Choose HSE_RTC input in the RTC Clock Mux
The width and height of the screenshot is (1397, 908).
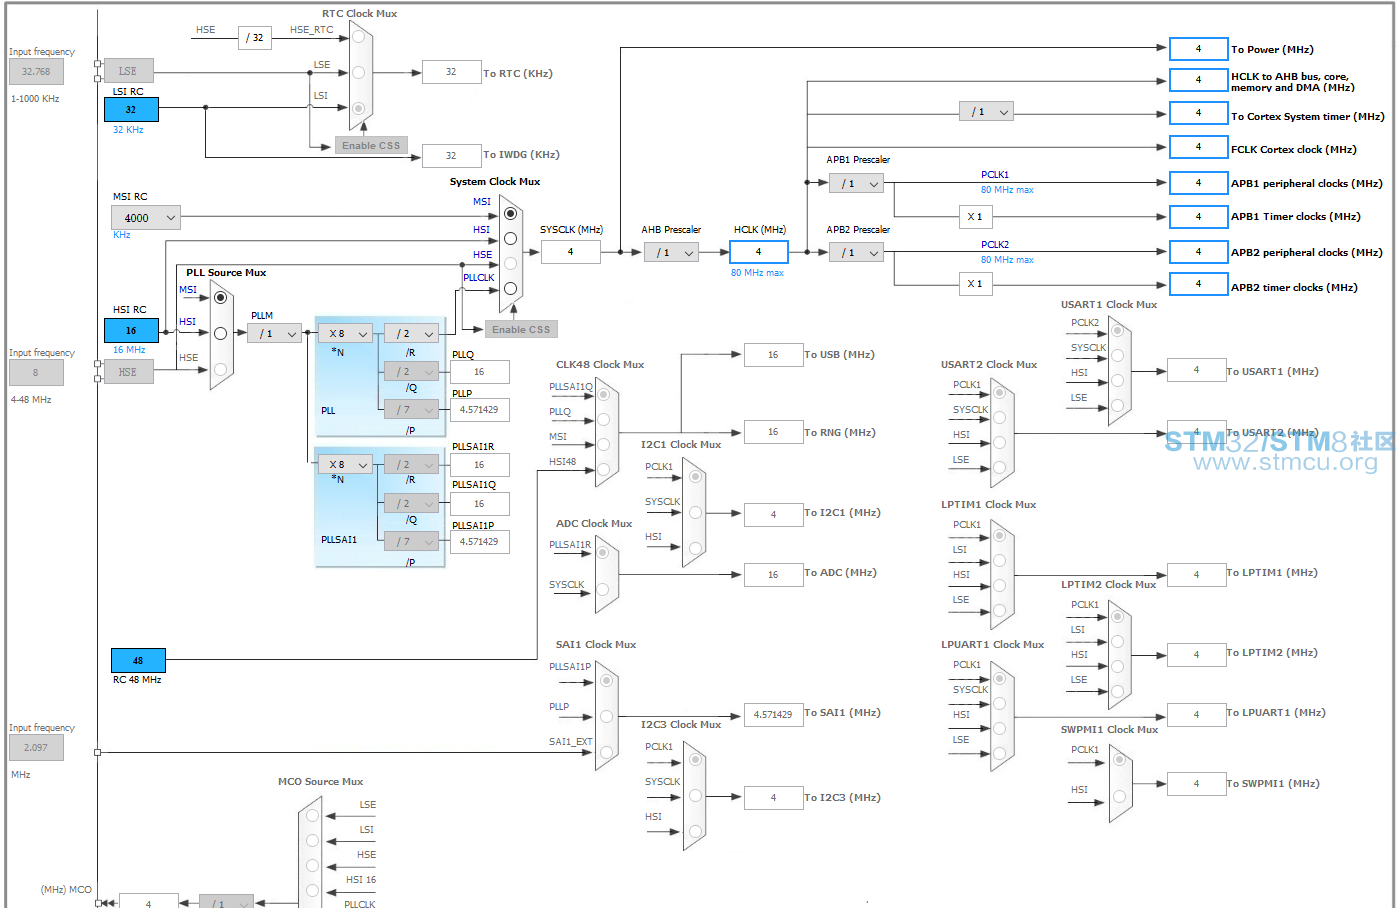[358, 37]
